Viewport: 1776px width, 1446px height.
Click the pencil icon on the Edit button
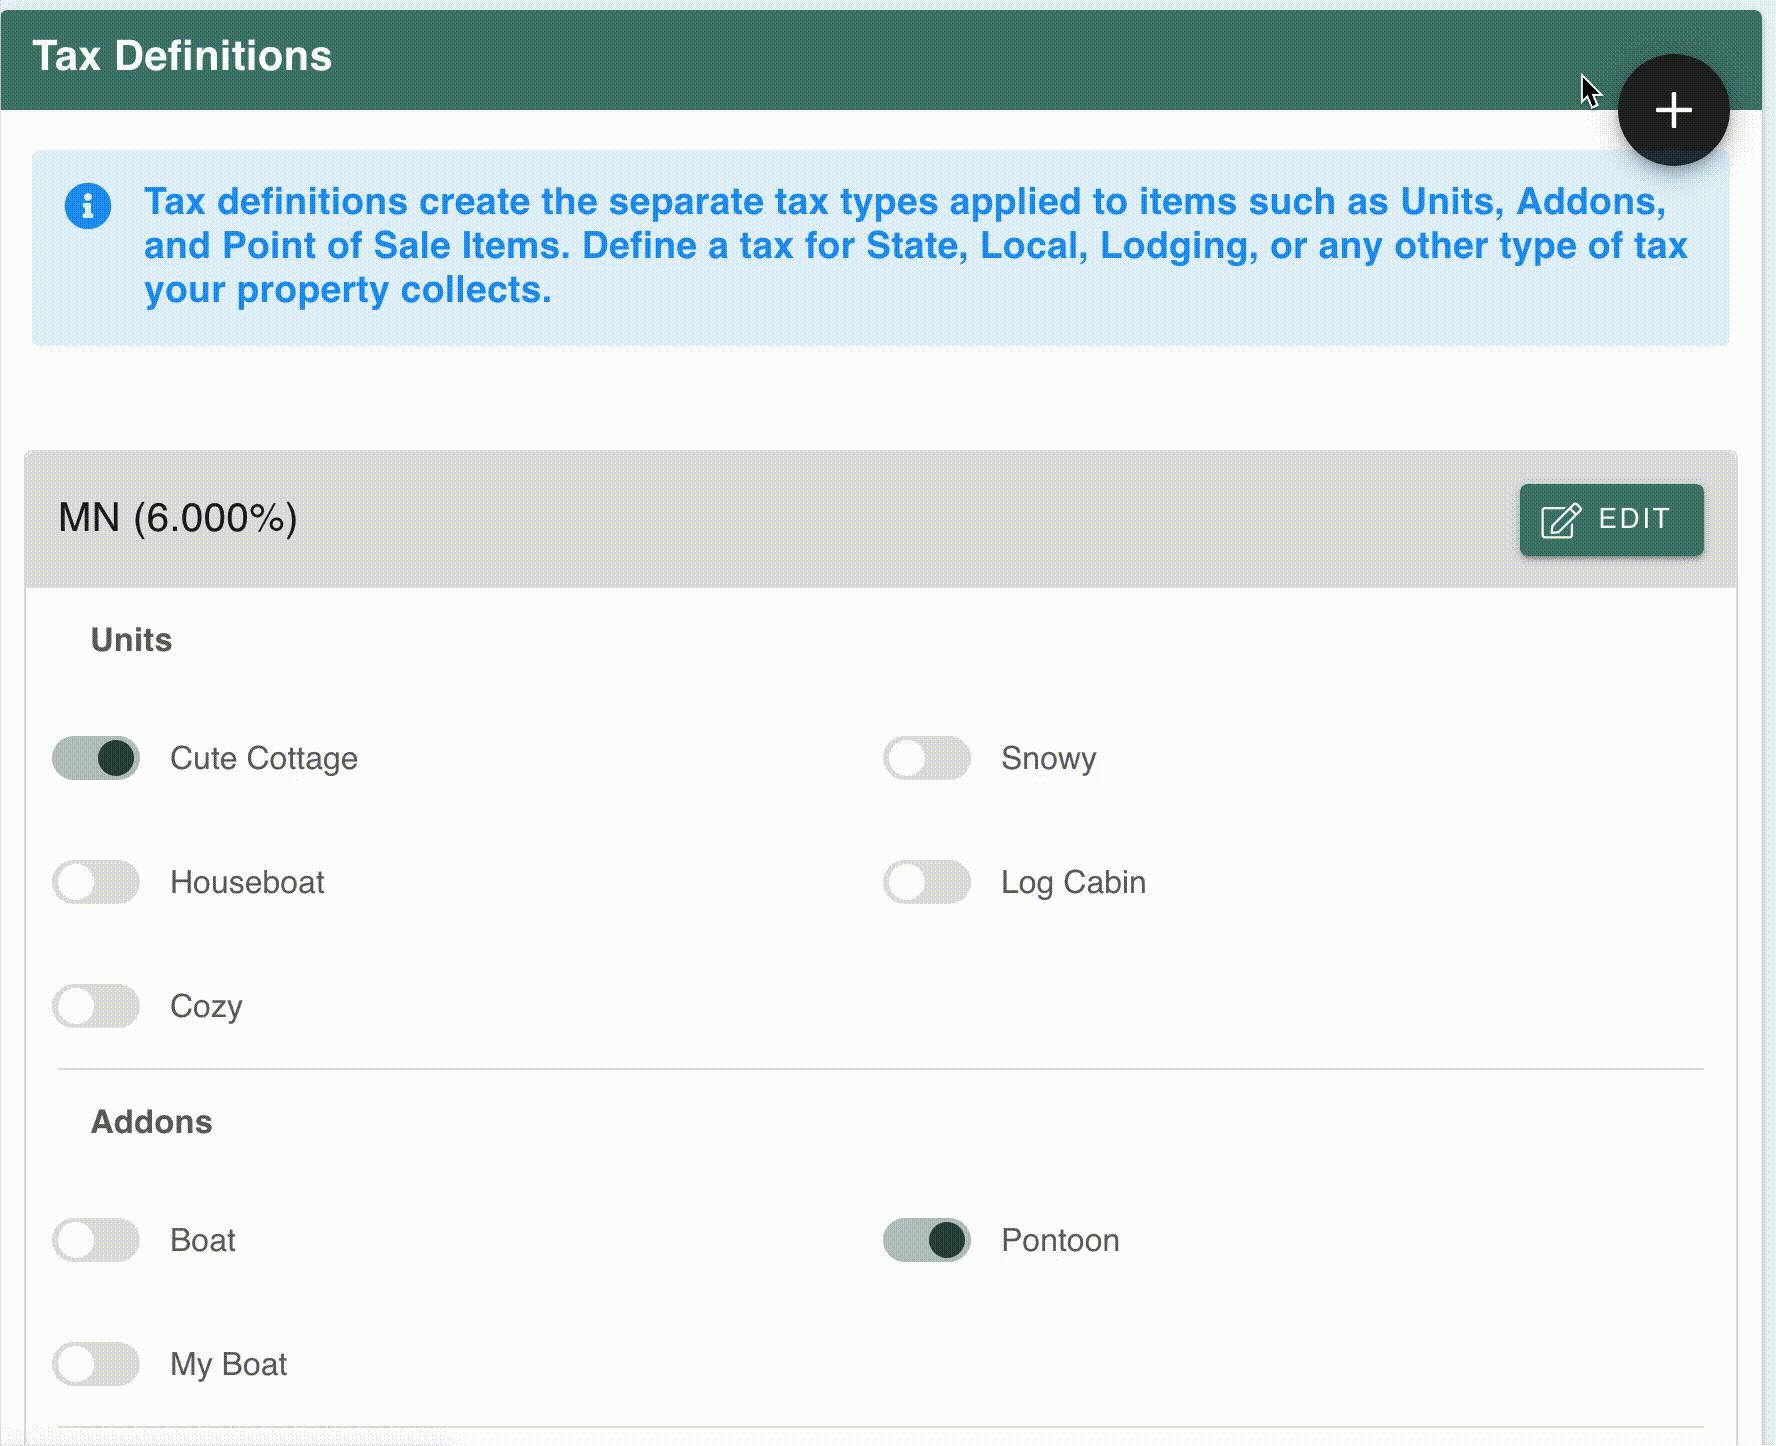tap(1561, 520)
